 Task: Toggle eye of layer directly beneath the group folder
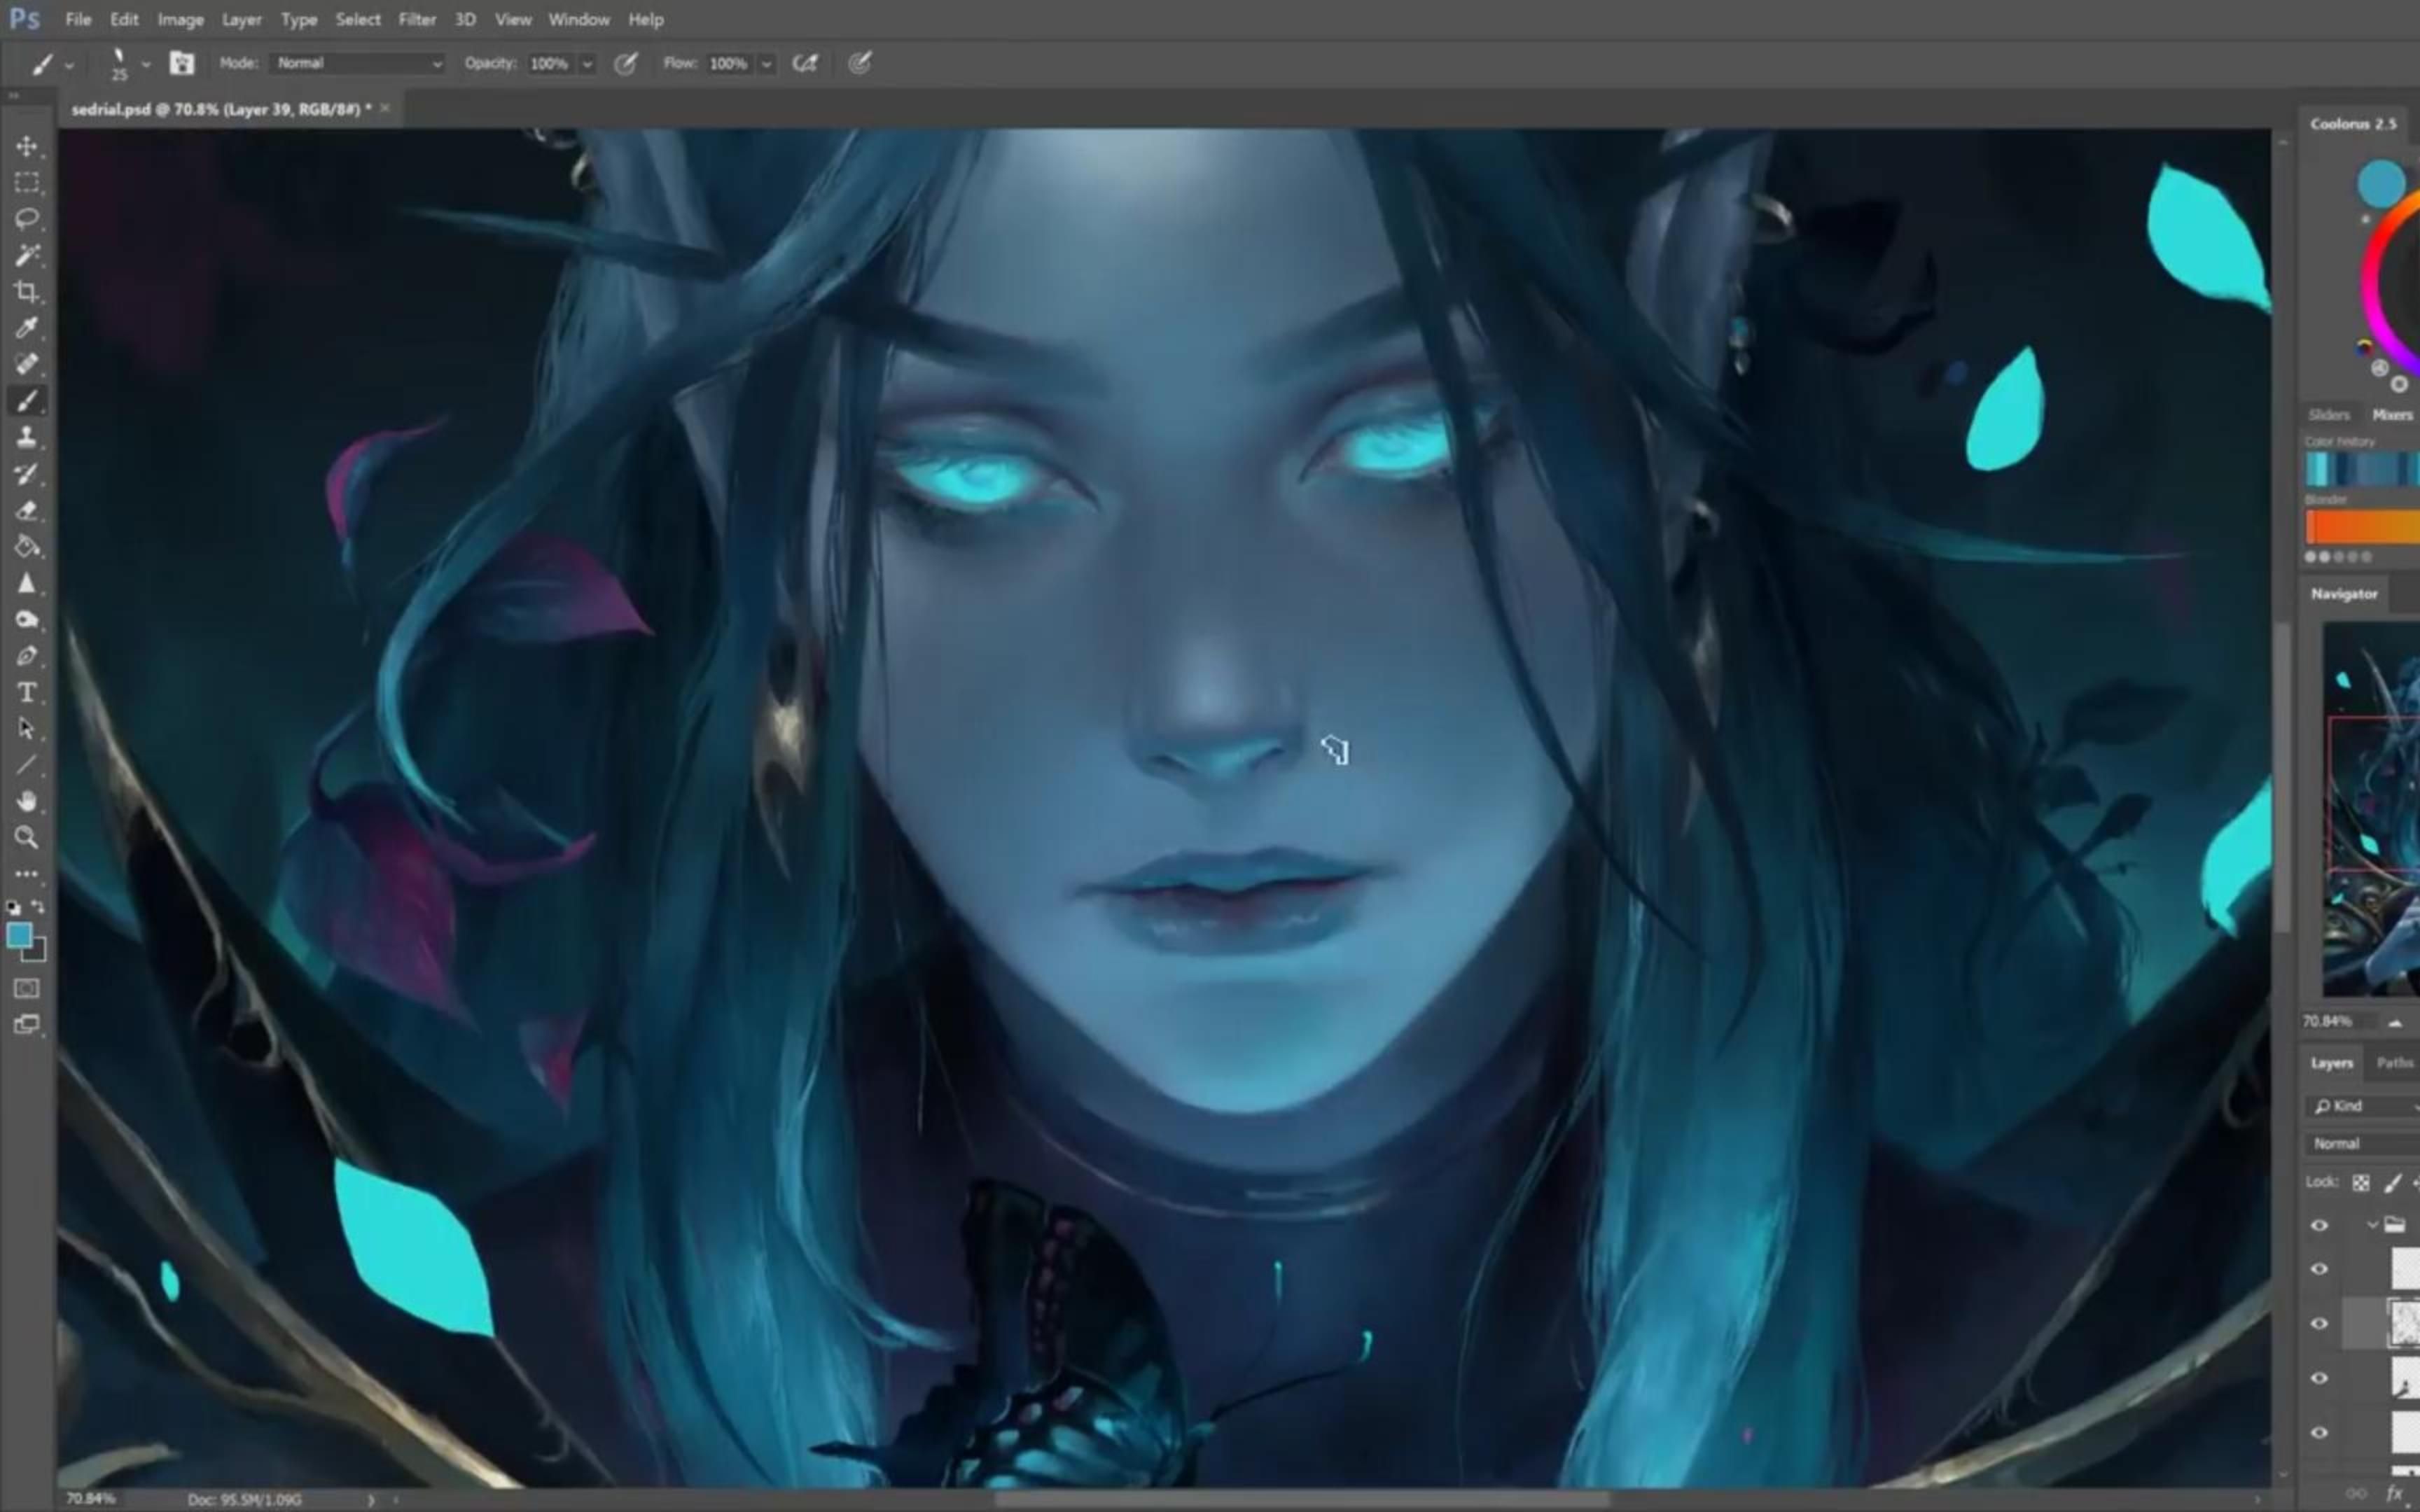click(x=2320, y=1269)
